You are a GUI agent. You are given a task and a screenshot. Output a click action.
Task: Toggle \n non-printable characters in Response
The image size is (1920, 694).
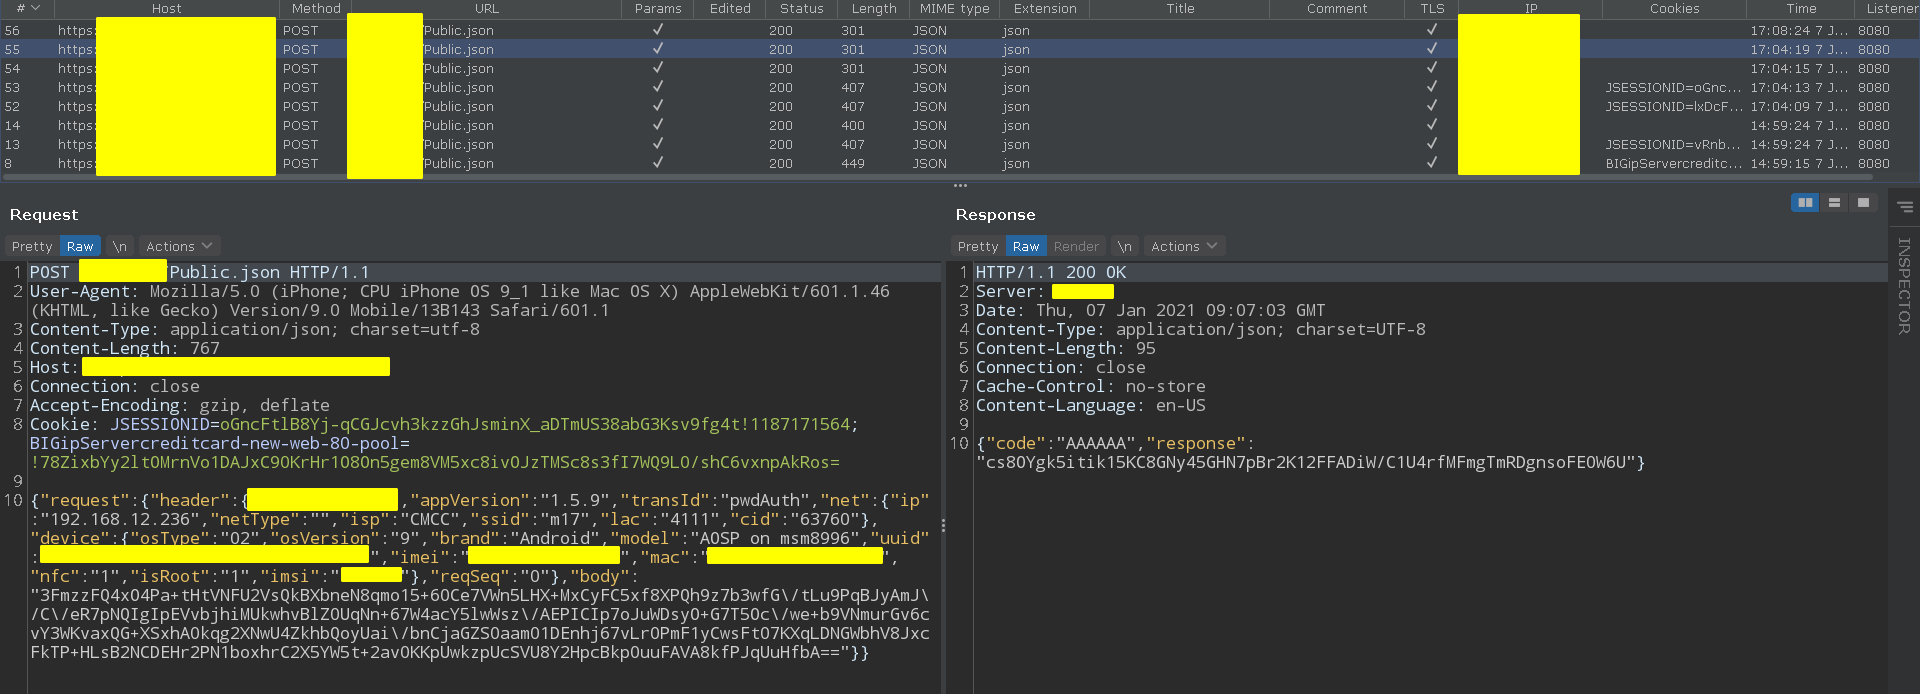coord(1125,246)
